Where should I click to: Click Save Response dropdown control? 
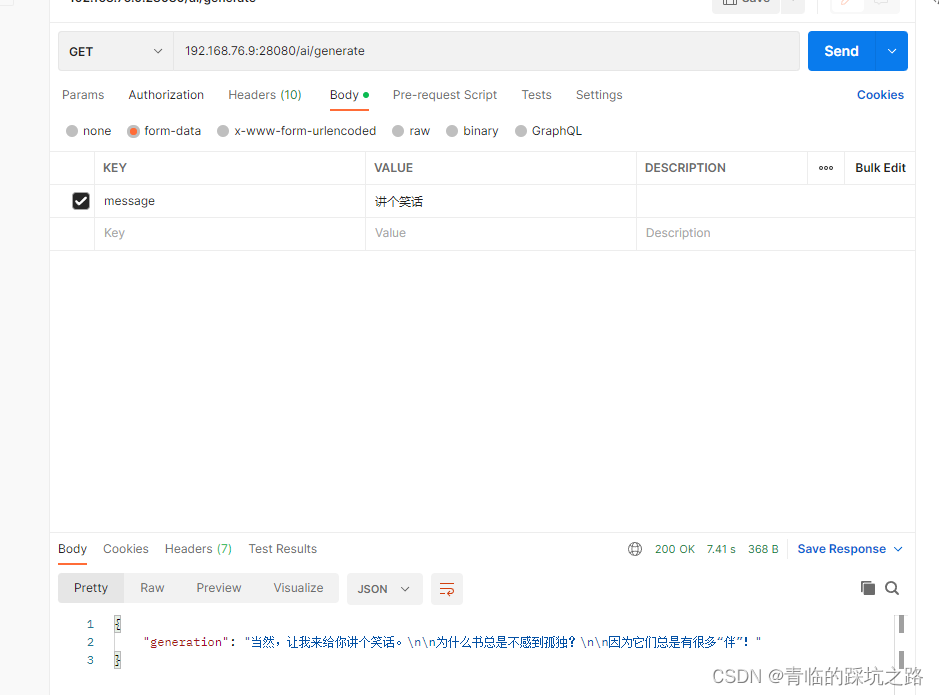(896, 549)
